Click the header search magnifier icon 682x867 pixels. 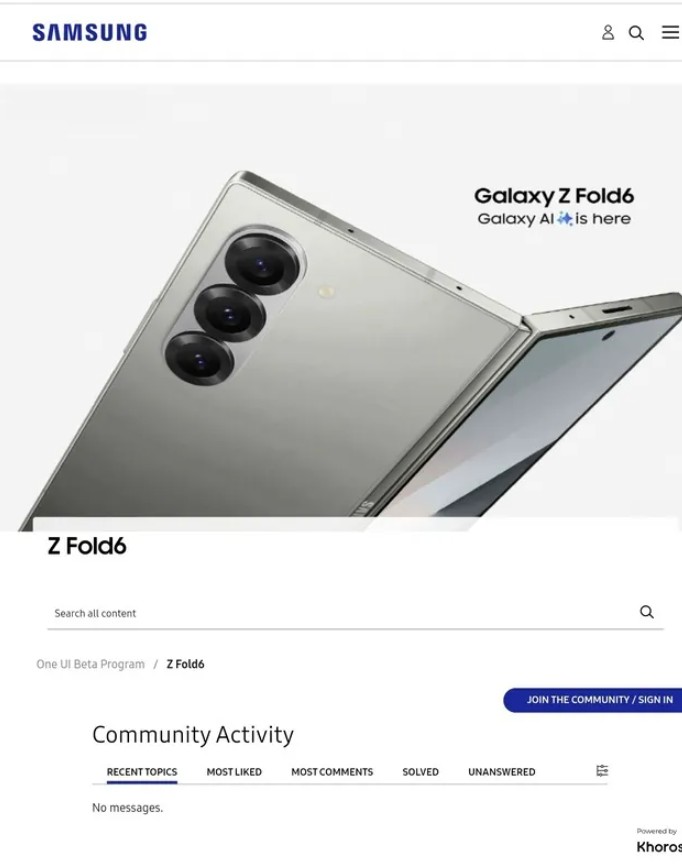[636, 33]
